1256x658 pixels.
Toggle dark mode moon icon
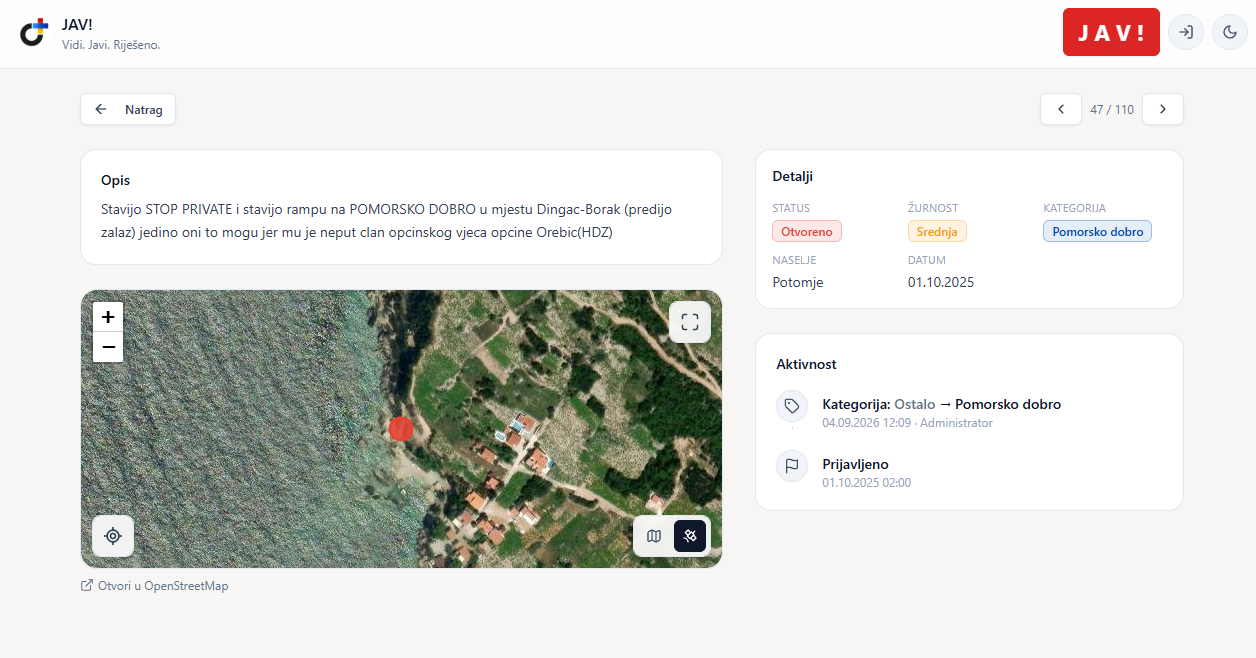click(x=1230, y=32)
